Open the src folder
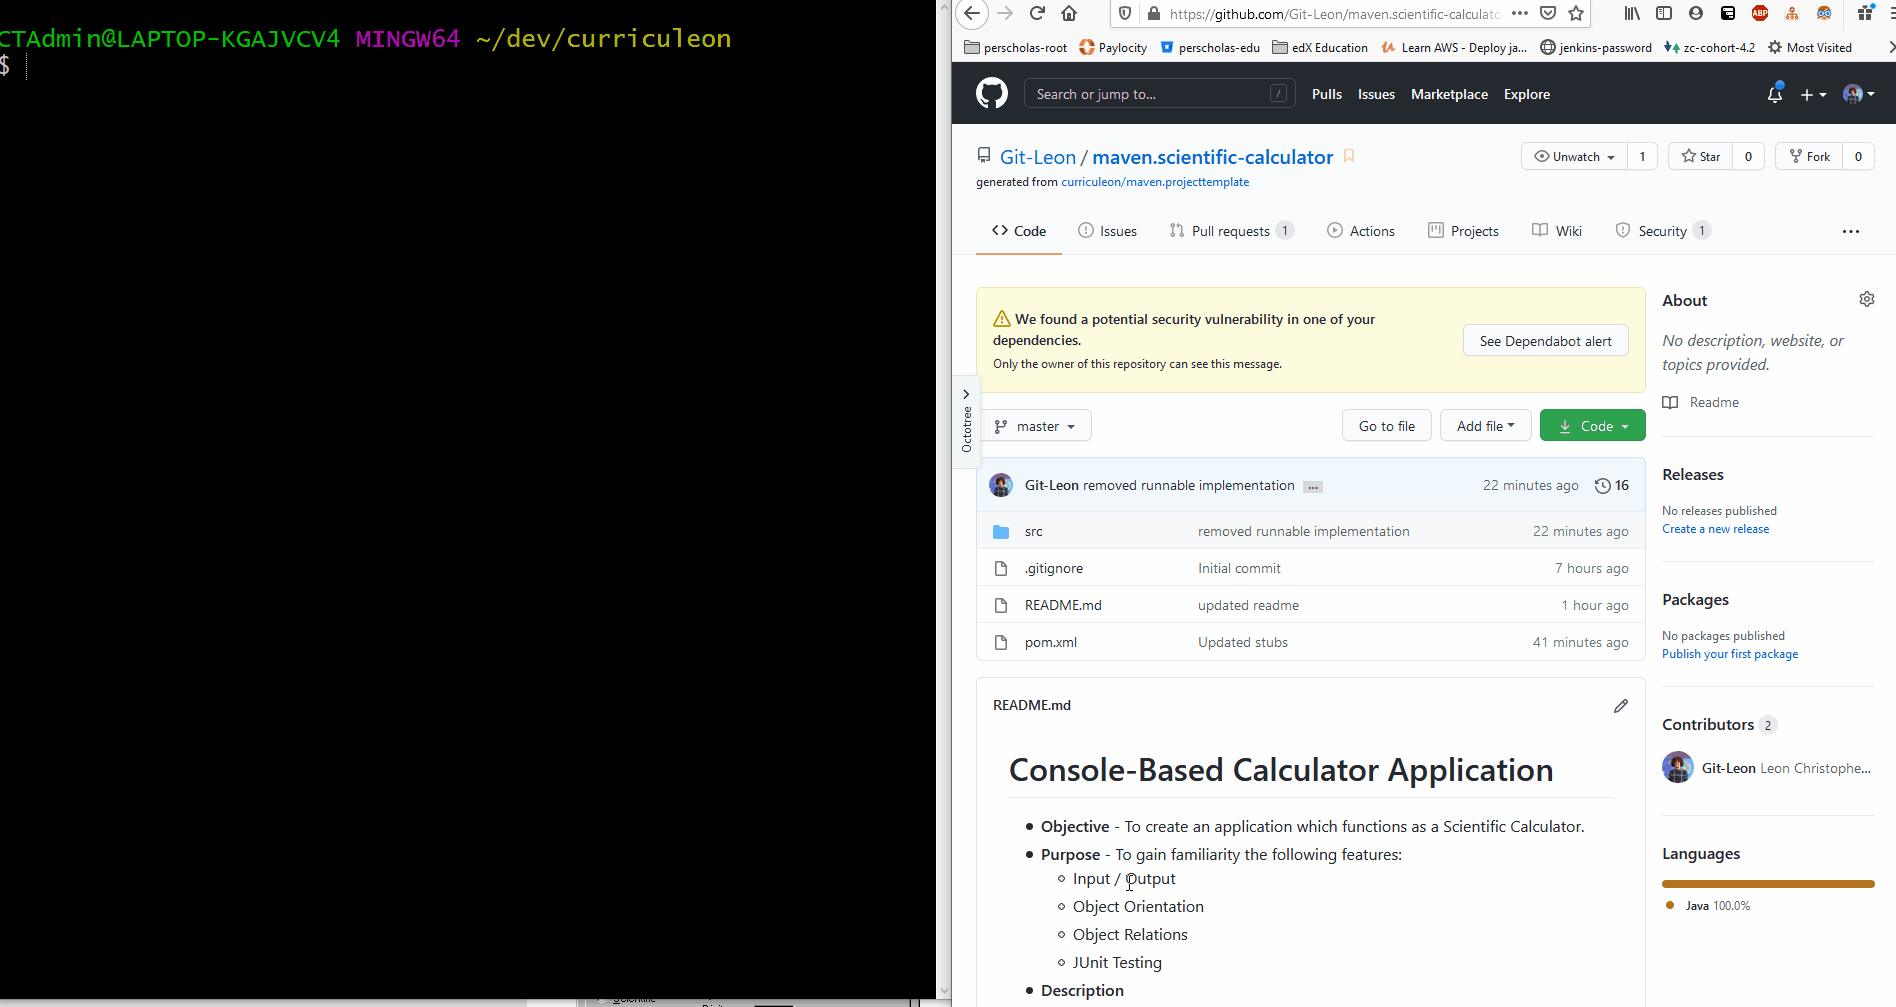 click(x=1033, y=531)
